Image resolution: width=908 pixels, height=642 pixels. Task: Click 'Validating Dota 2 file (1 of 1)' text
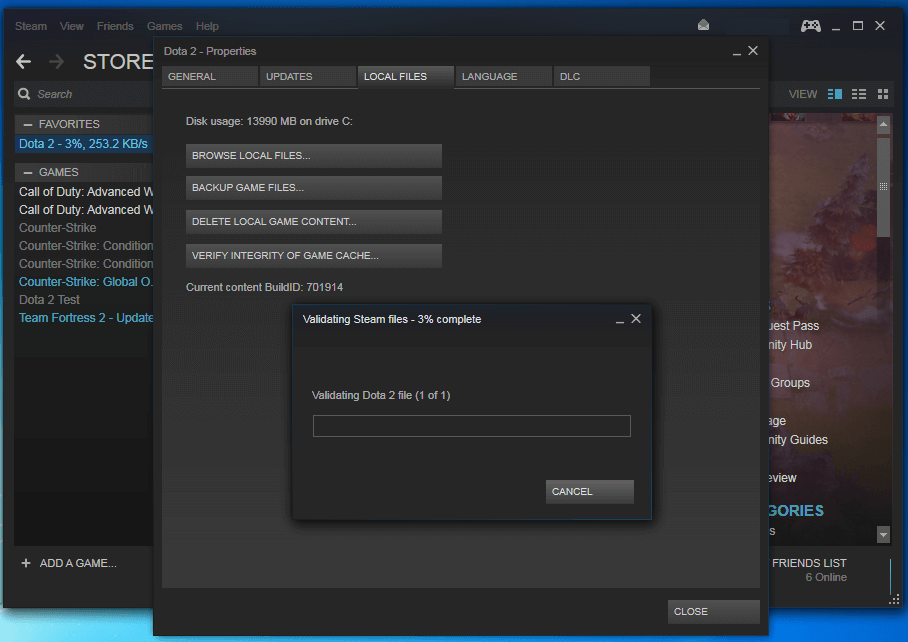coord(381,395)
